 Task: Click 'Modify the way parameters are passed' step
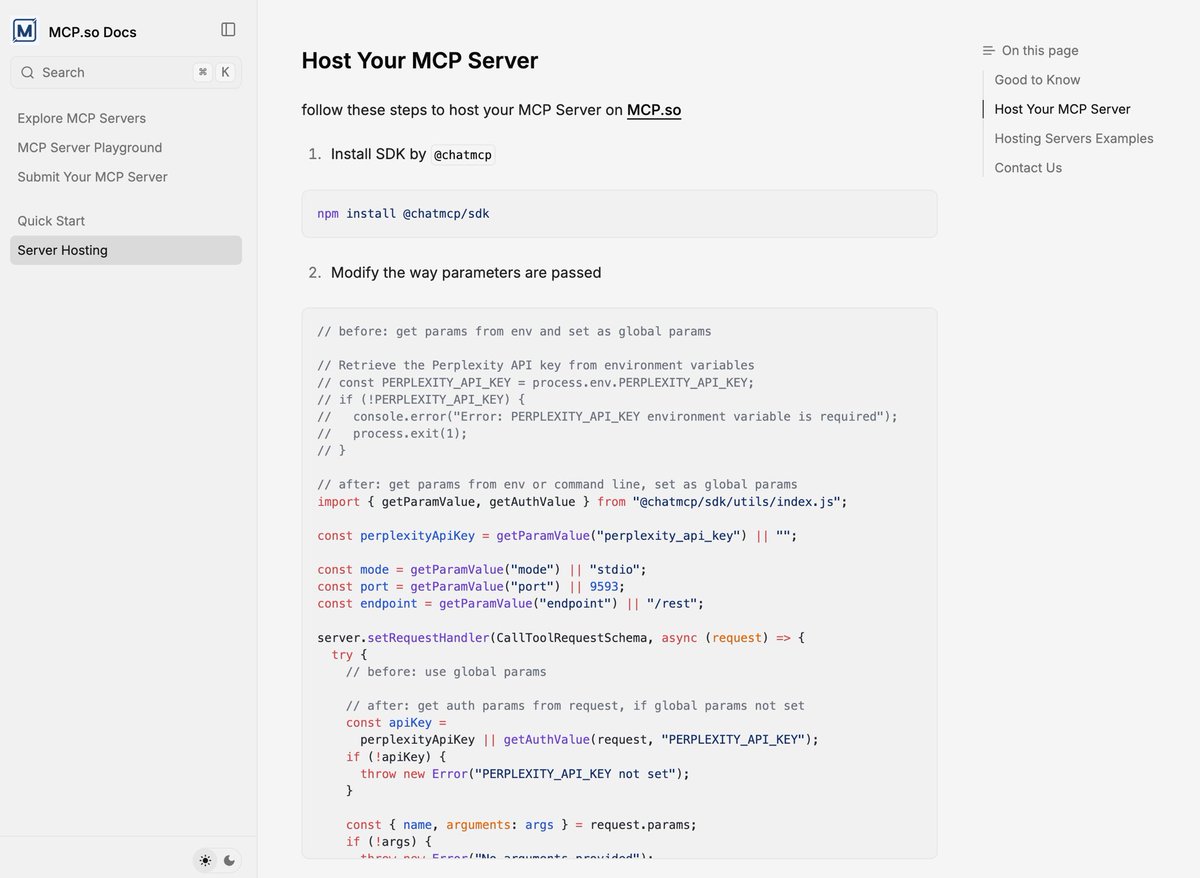click(x=466, y=272)
